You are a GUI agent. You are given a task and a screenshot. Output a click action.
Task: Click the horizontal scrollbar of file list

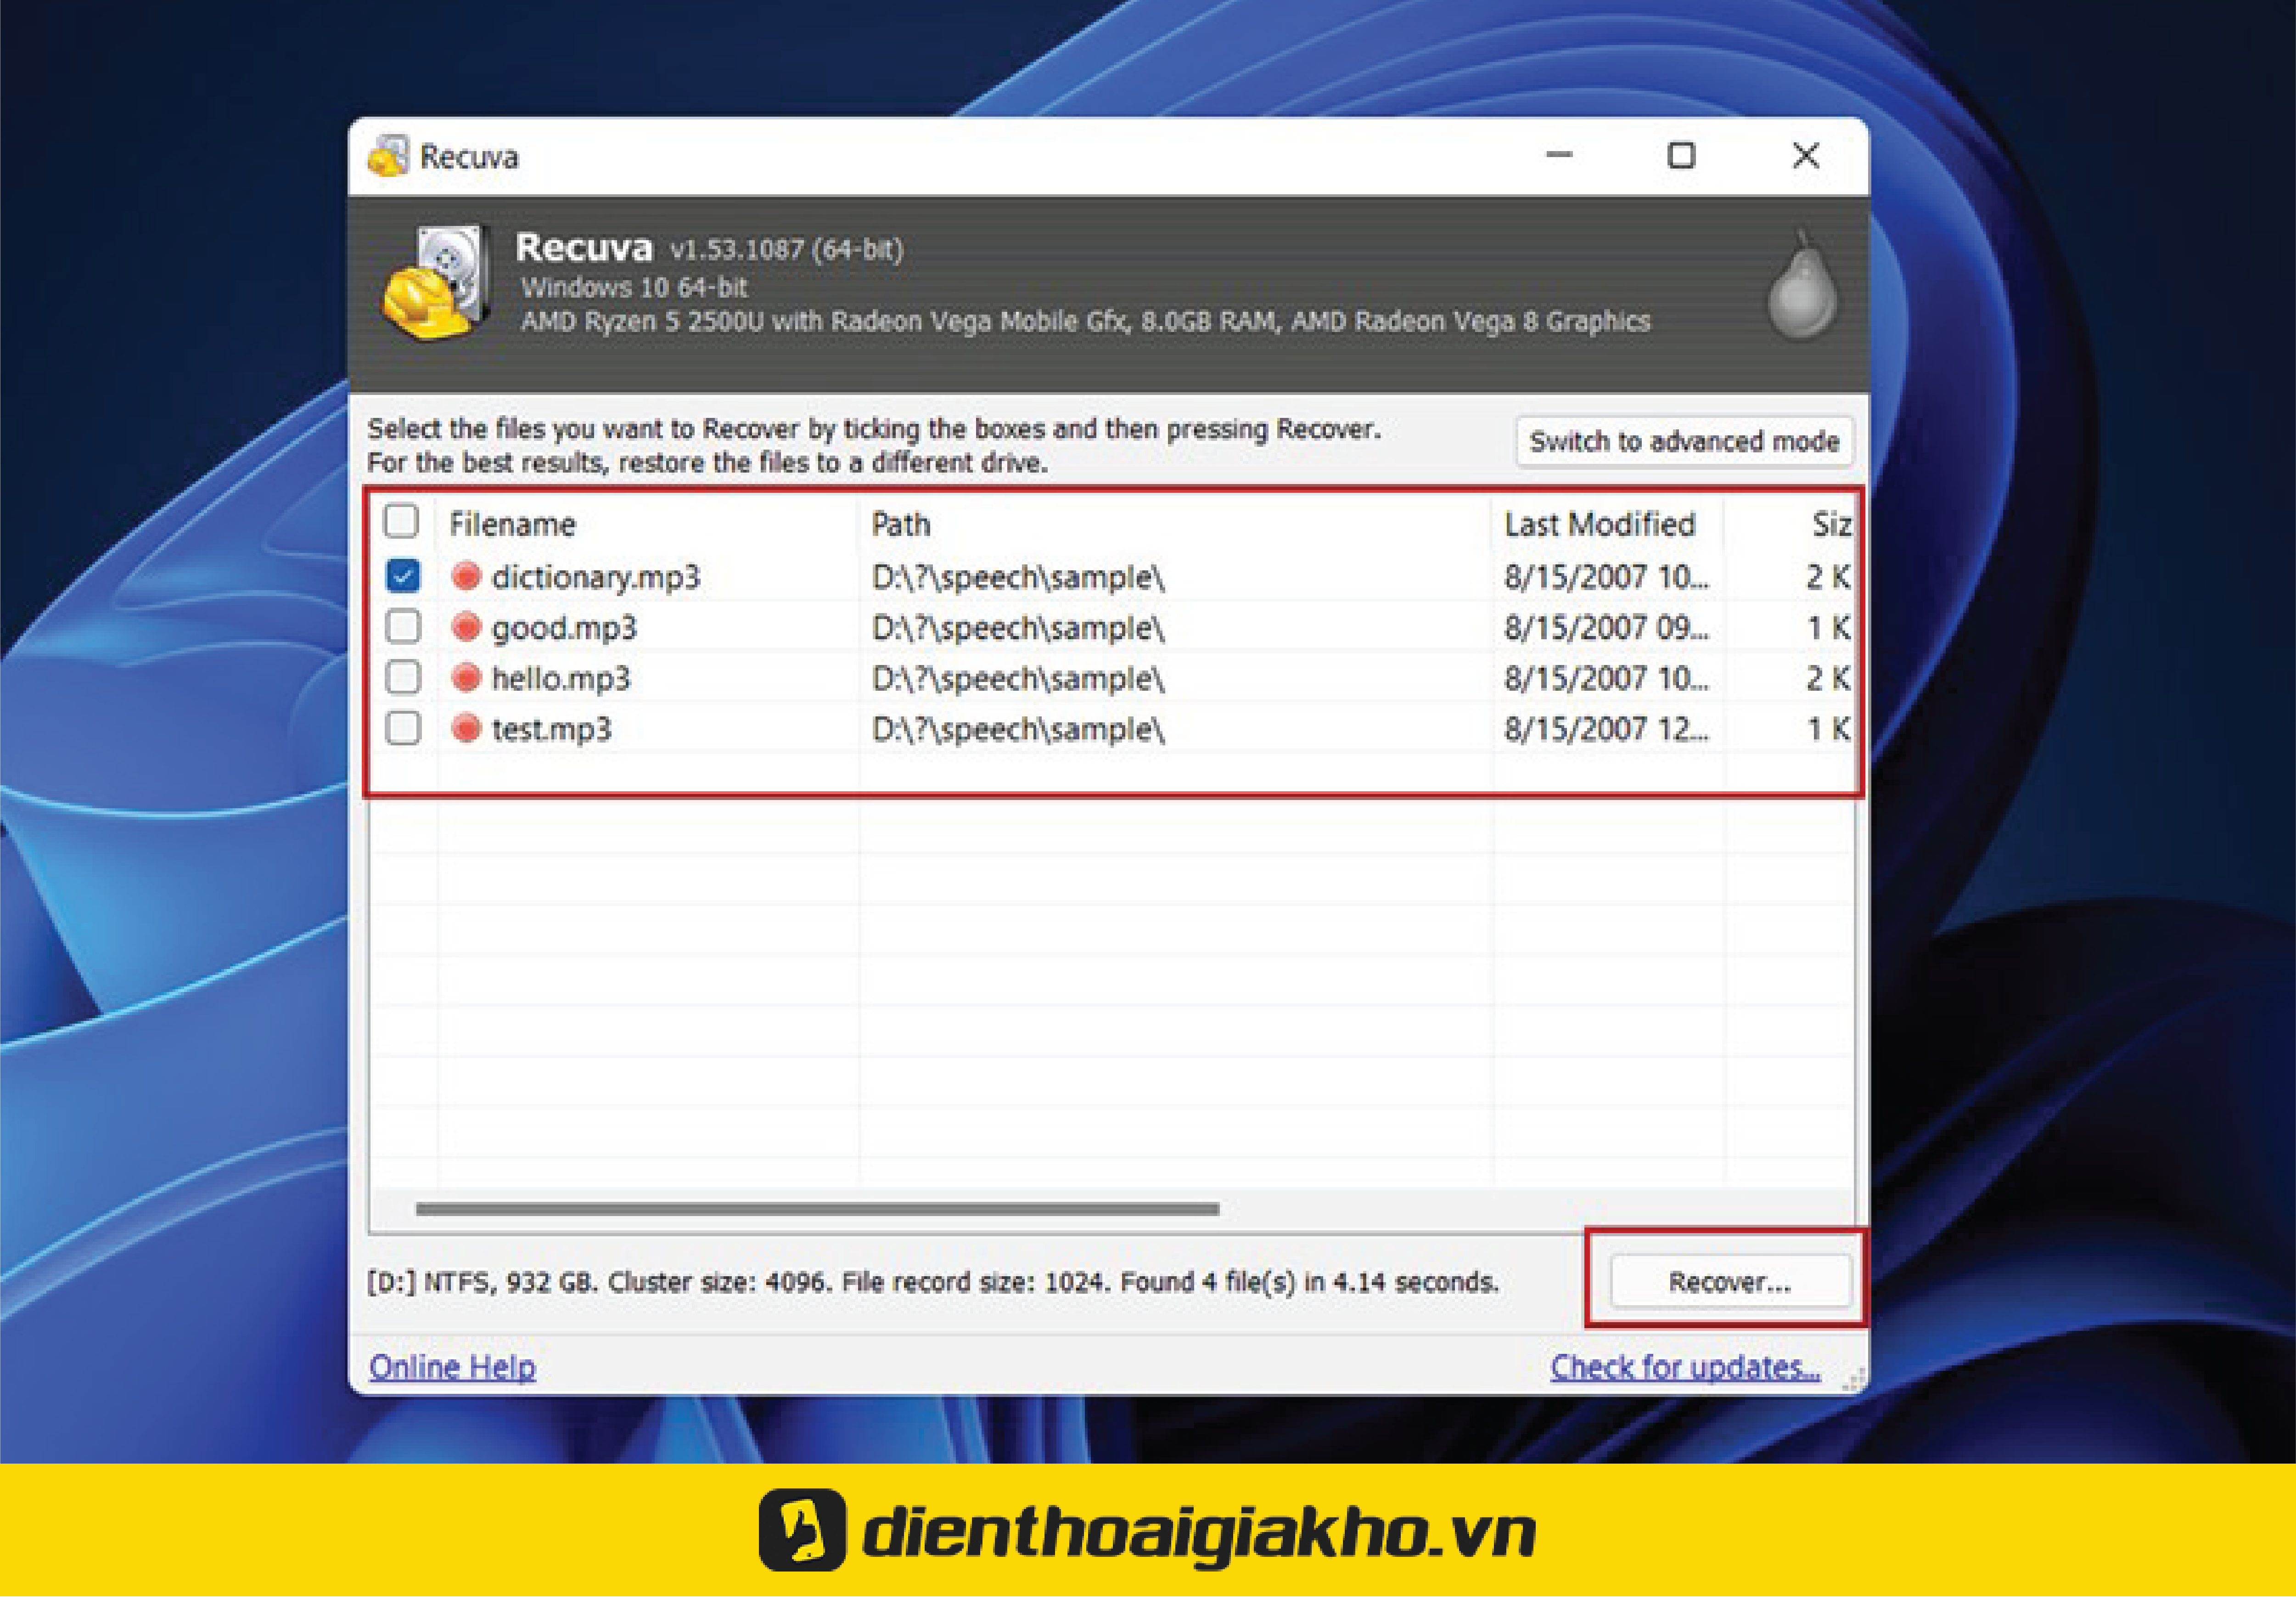(x=817, y=1209)
